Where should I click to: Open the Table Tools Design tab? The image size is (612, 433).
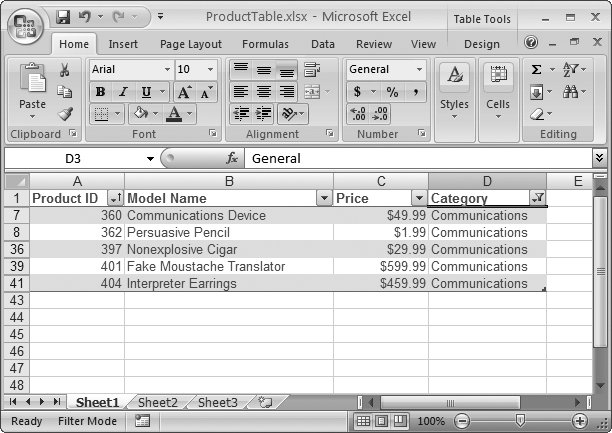[x=482, y=44]
